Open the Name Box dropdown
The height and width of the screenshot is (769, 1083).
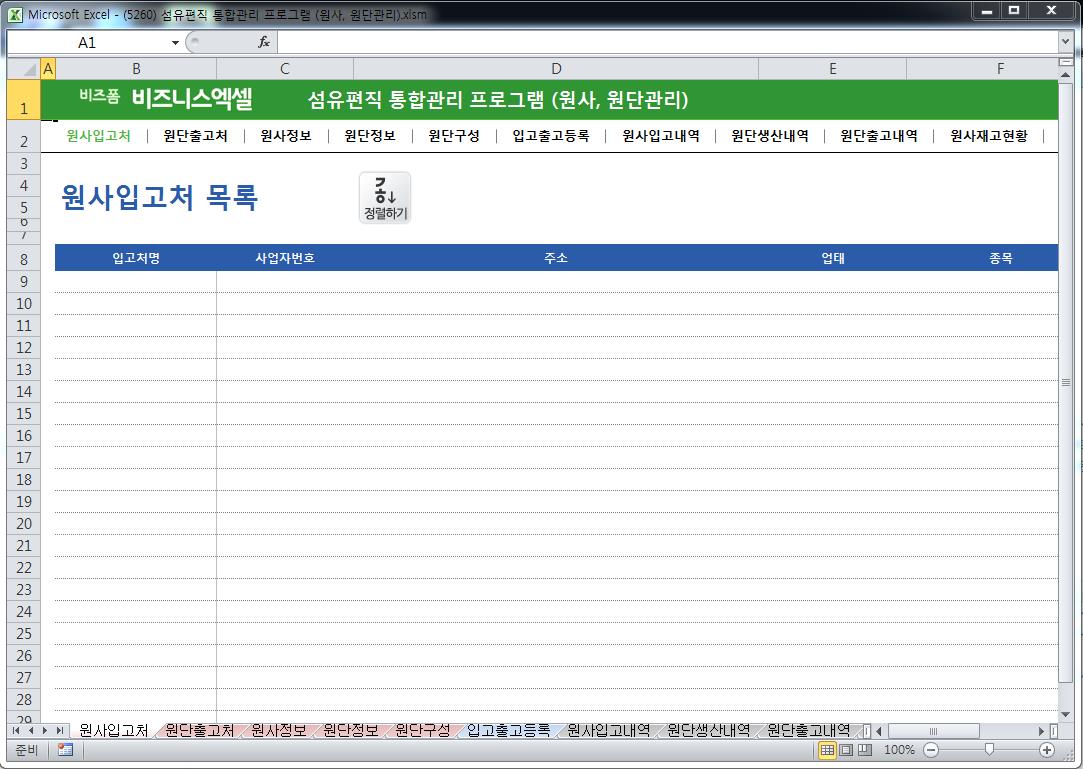[175, 42]
